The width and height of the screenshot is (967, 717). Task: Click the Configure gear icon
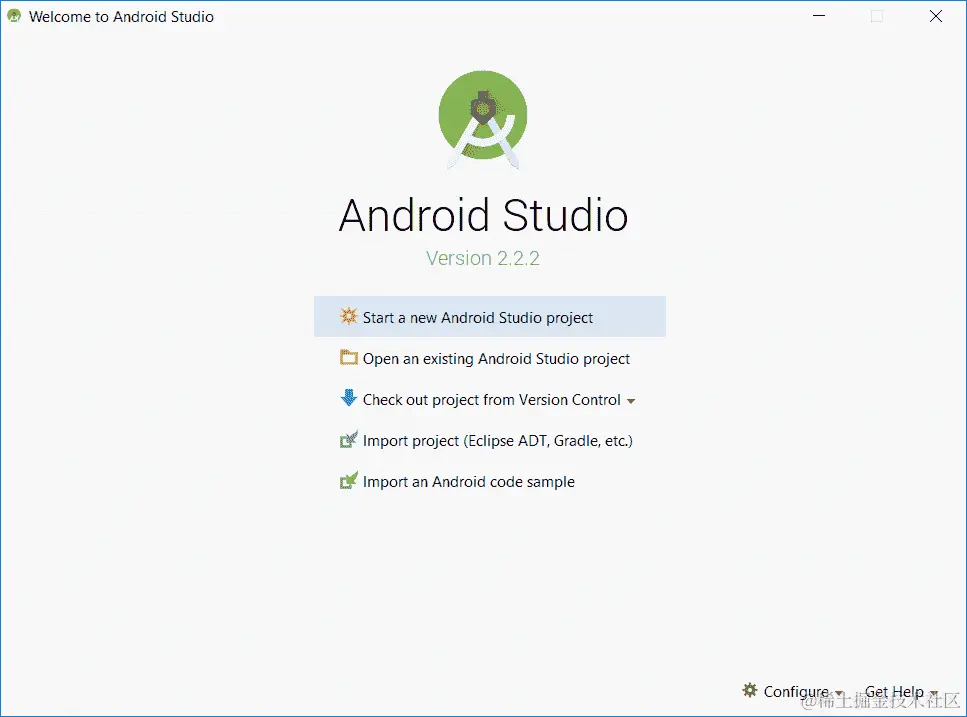749,690
